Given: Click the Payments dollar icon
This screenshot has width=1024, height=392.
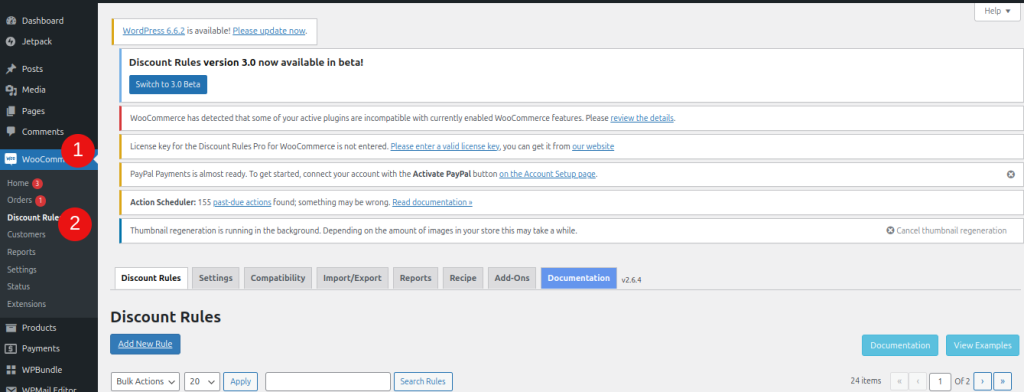Looking at the screenshot, I should (10, 349).
